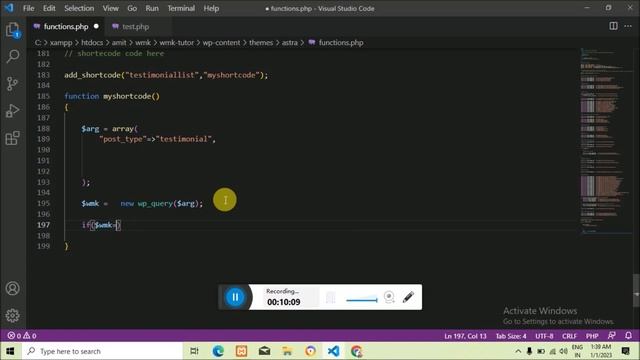Open the Run and Debug view
Screen dimensions: 640x360
[12, 111]
